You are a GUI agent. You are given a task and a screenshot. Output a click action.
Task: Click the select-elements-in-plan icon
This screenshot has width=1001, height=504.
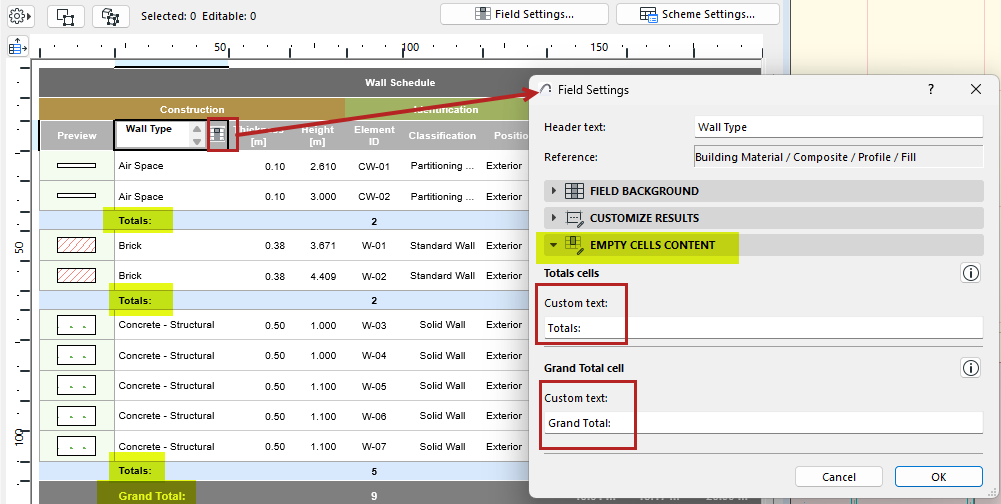[x=66, y=16]
